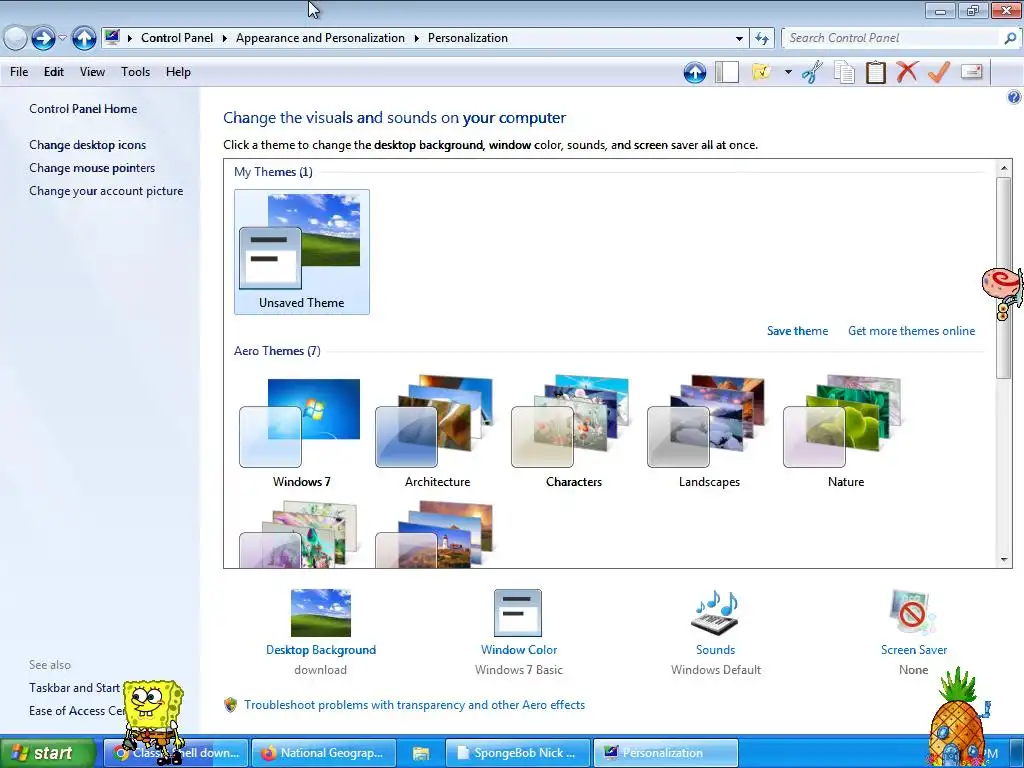Expand the address bar history dropdown

point(739,39)
